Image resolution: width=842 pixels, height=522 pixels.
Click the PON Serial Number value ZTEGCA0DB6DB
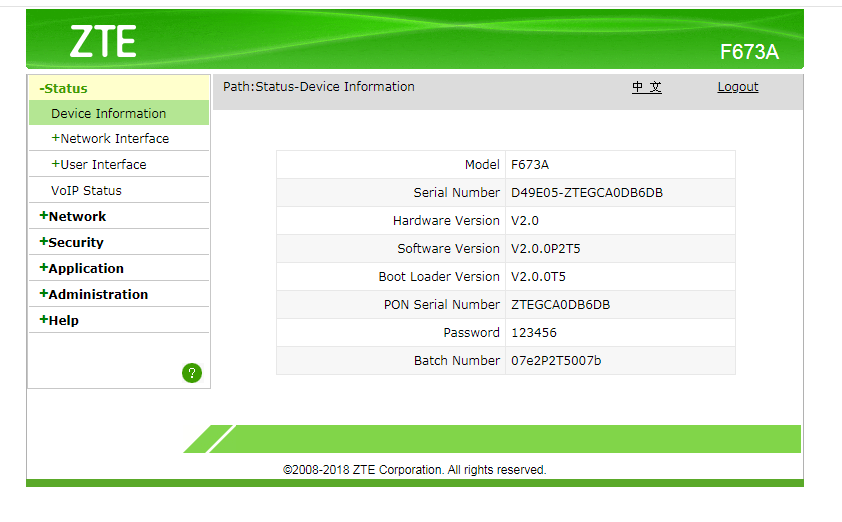tap(561, 304)
